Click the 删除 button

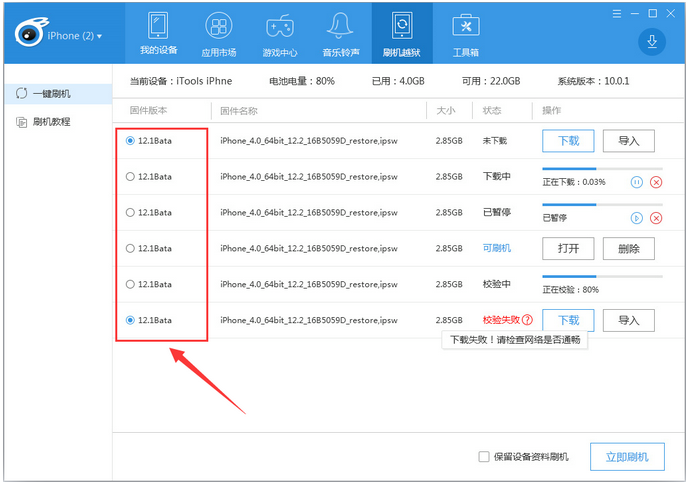coord(628,249)
